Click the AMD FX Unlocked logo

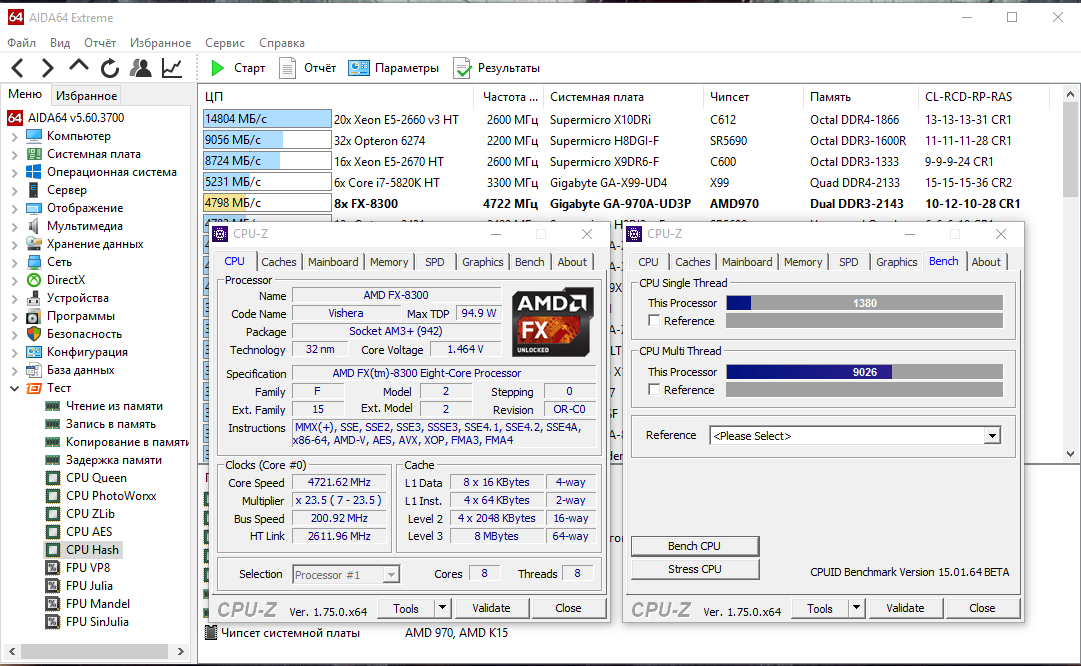pos(552,322)
